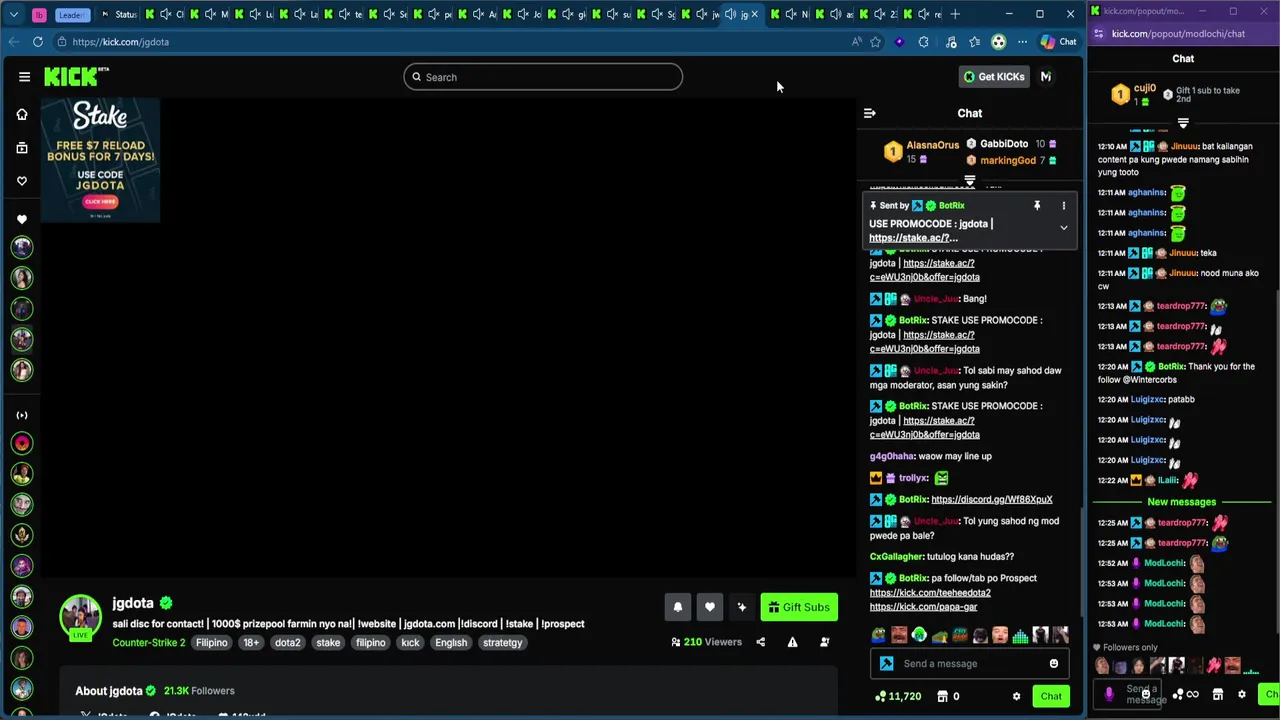The image size is (1280, 720).
Task: Expand the pinned BotRix message chevron
Action: [x=1064, y=228]
